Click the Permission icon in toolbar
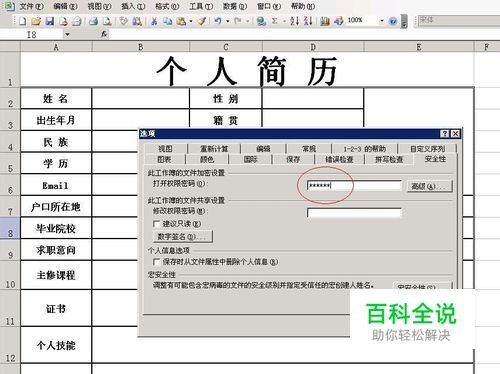 click(x=63, y=21)
